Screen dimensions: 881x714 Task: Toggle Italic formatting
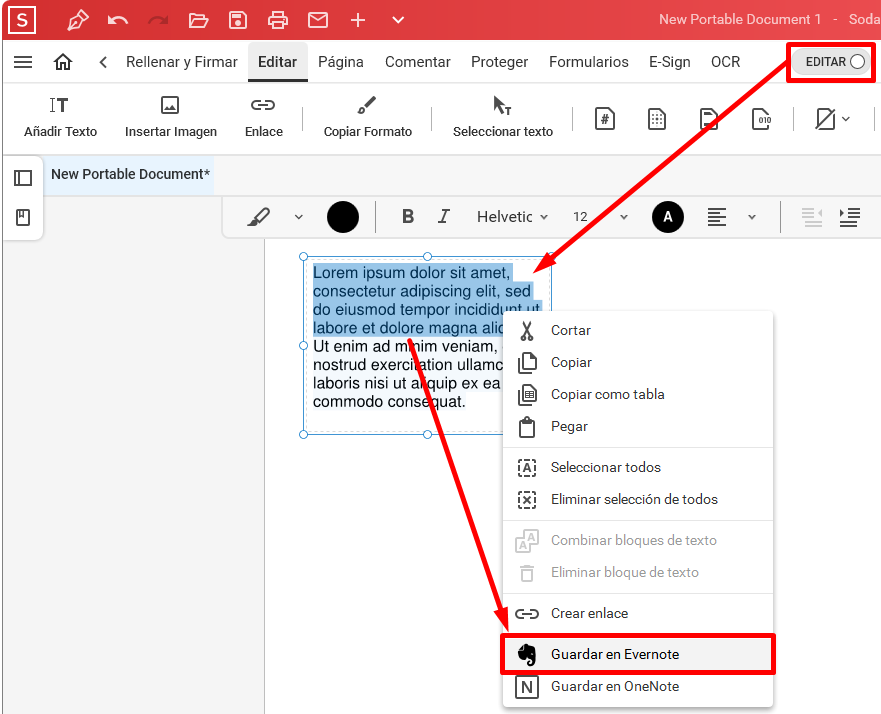(x=444, y=216)
